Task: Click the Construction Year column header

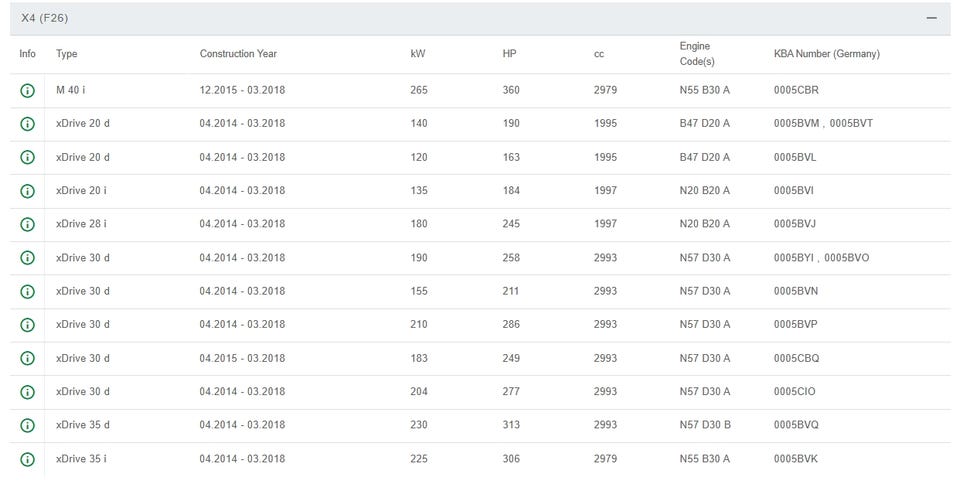Action: pos(238,54)
